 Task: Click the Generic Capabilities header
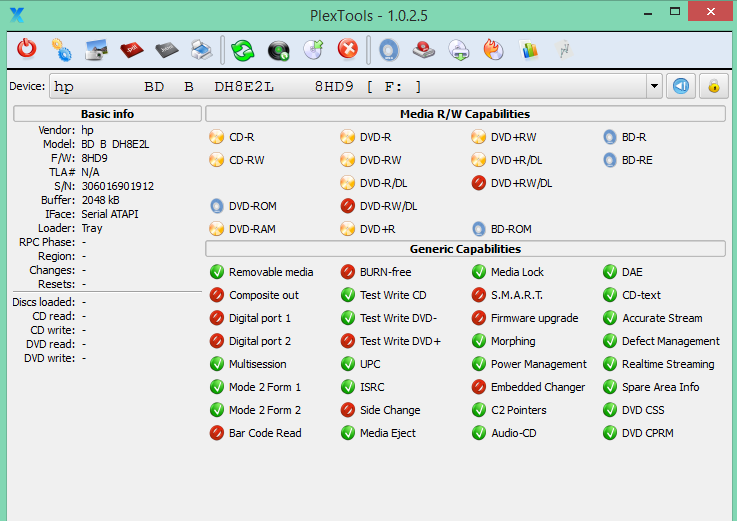[x=465, y=249]
